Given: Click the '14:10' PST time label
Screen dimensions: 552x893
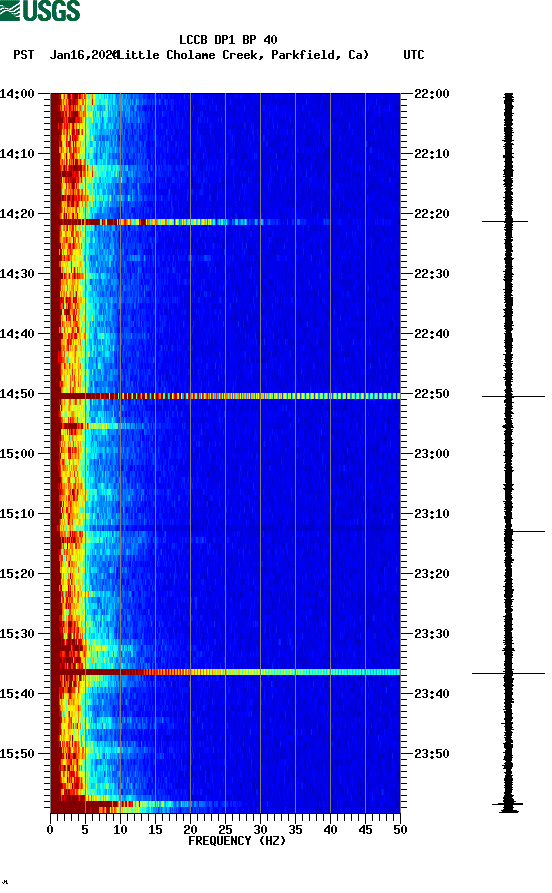Looking at the screenshot, I should (x=17, y=154).
